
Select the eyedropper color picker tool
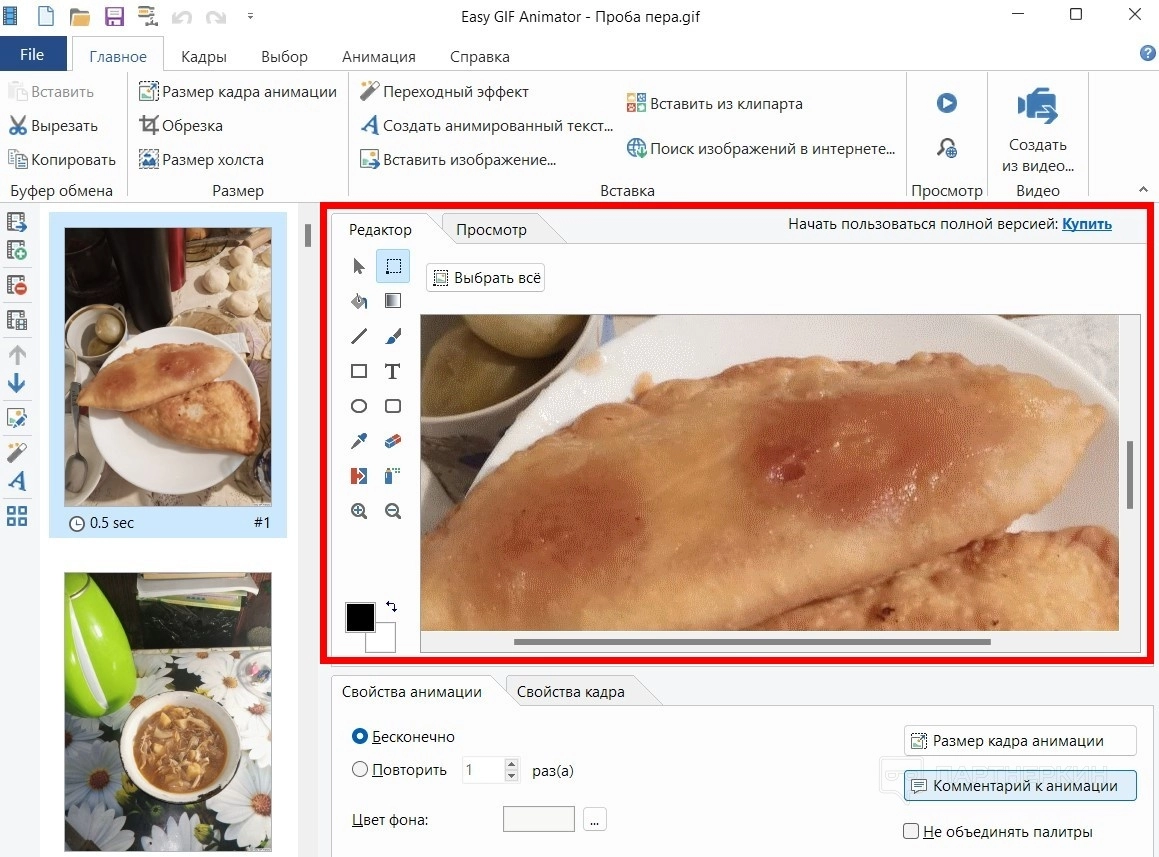(358, 441)
